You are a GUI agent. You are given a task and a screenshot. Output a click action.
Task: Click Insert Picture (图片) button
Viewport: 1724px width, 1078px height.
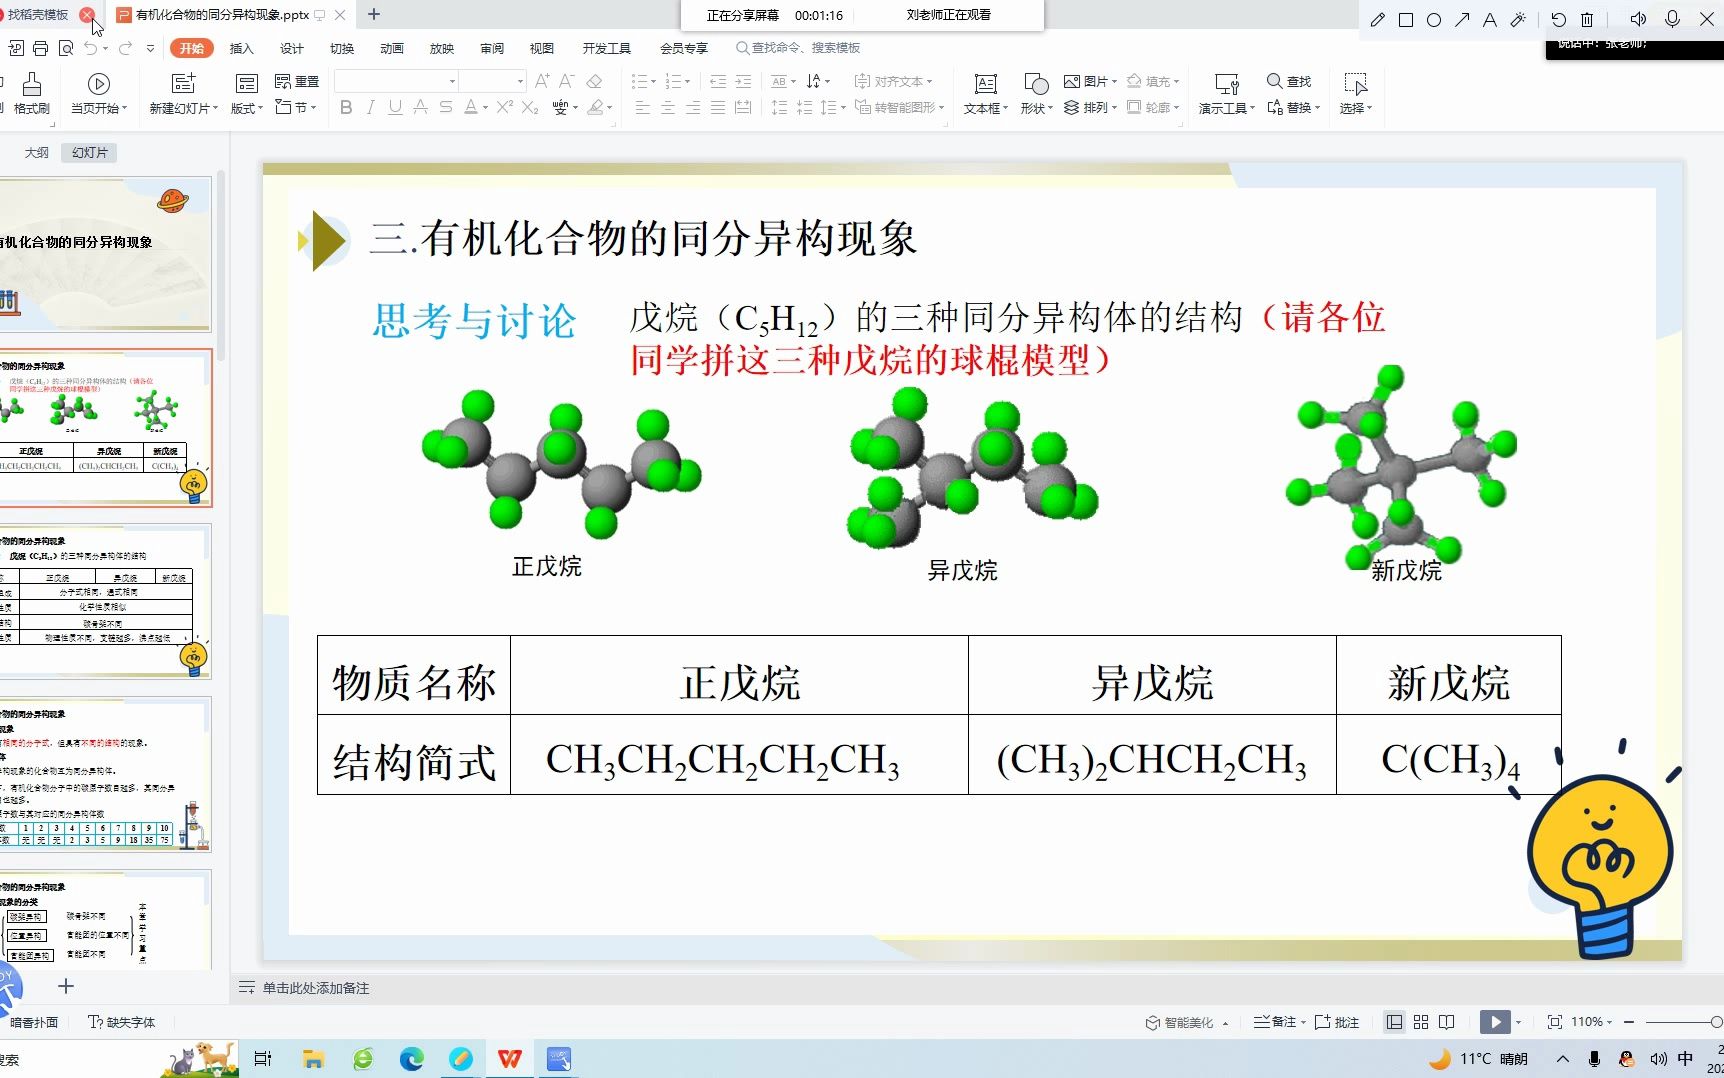tap(1090, 81)
